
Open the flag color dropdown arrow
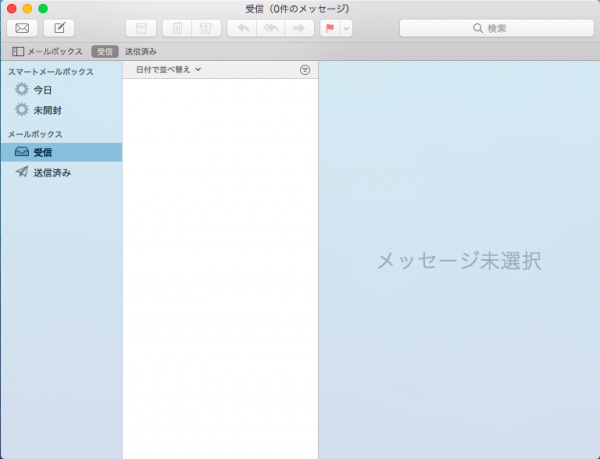click(346, 28)
